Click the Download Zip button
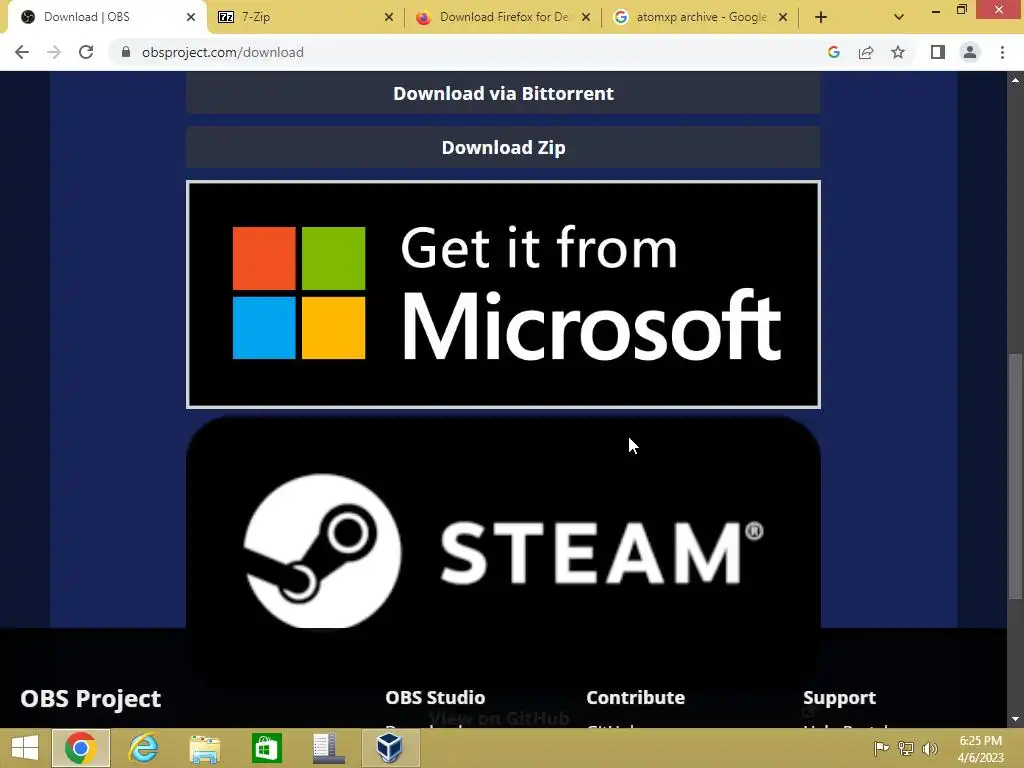The height and width of the screenshot is (768, 1024). click(x=503, y=148)
